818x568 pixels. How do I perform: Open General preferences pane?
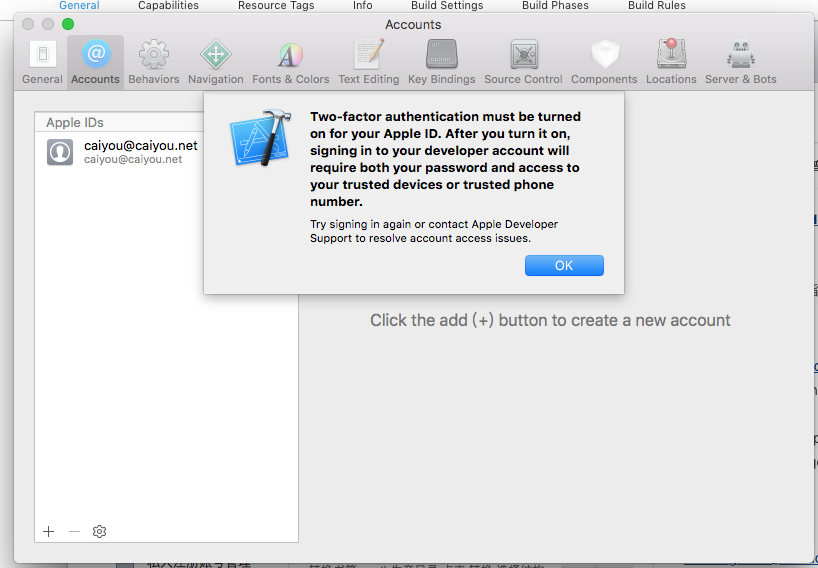pyautogui.click(x=42, y=62)
